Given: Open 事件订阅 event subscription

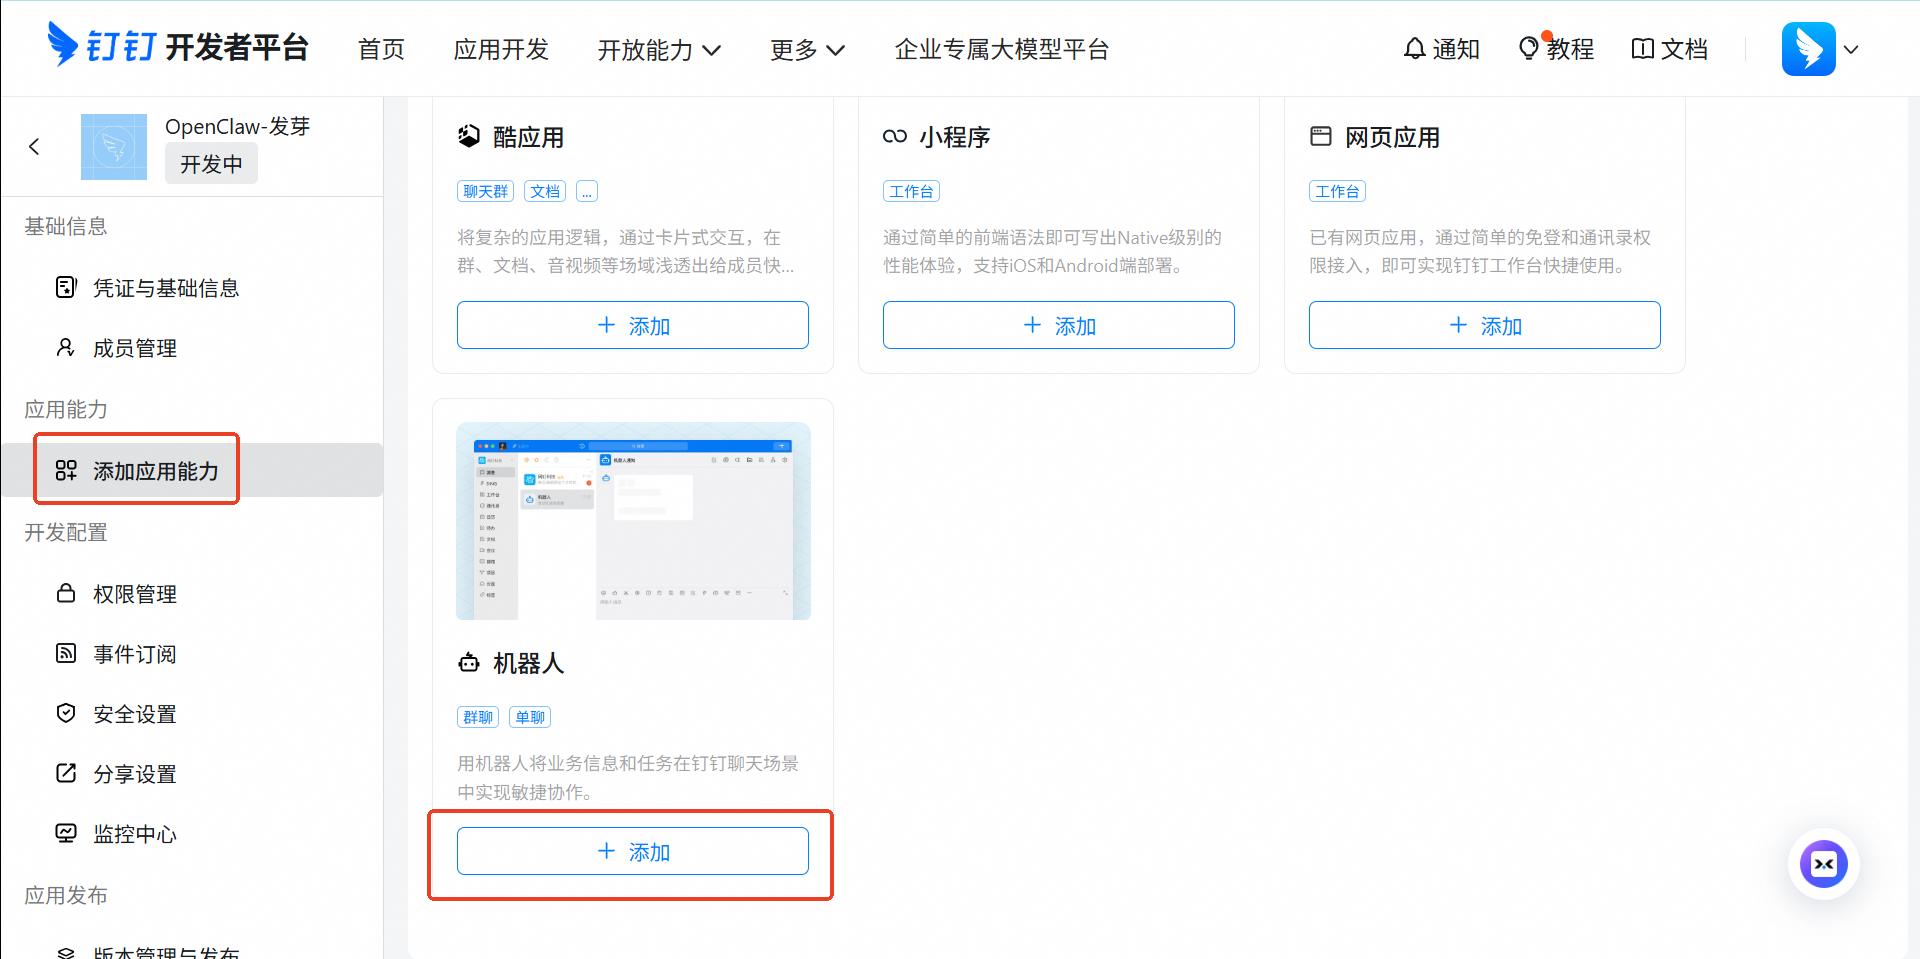Looking at the screenshot, I should coord(134,653).
